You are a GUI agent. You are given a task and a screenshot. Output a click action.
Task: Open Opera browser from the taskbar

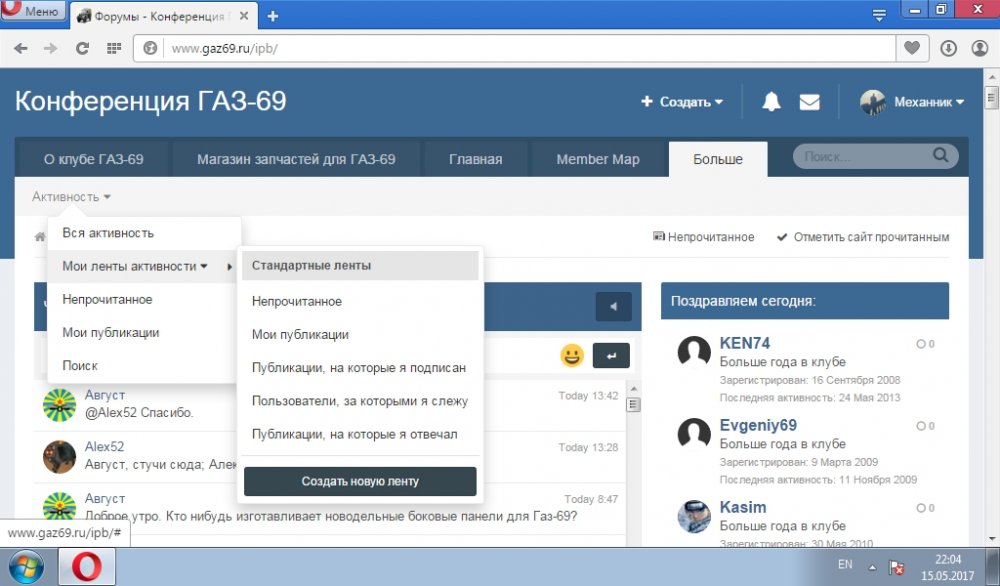(x=87, y=567)
